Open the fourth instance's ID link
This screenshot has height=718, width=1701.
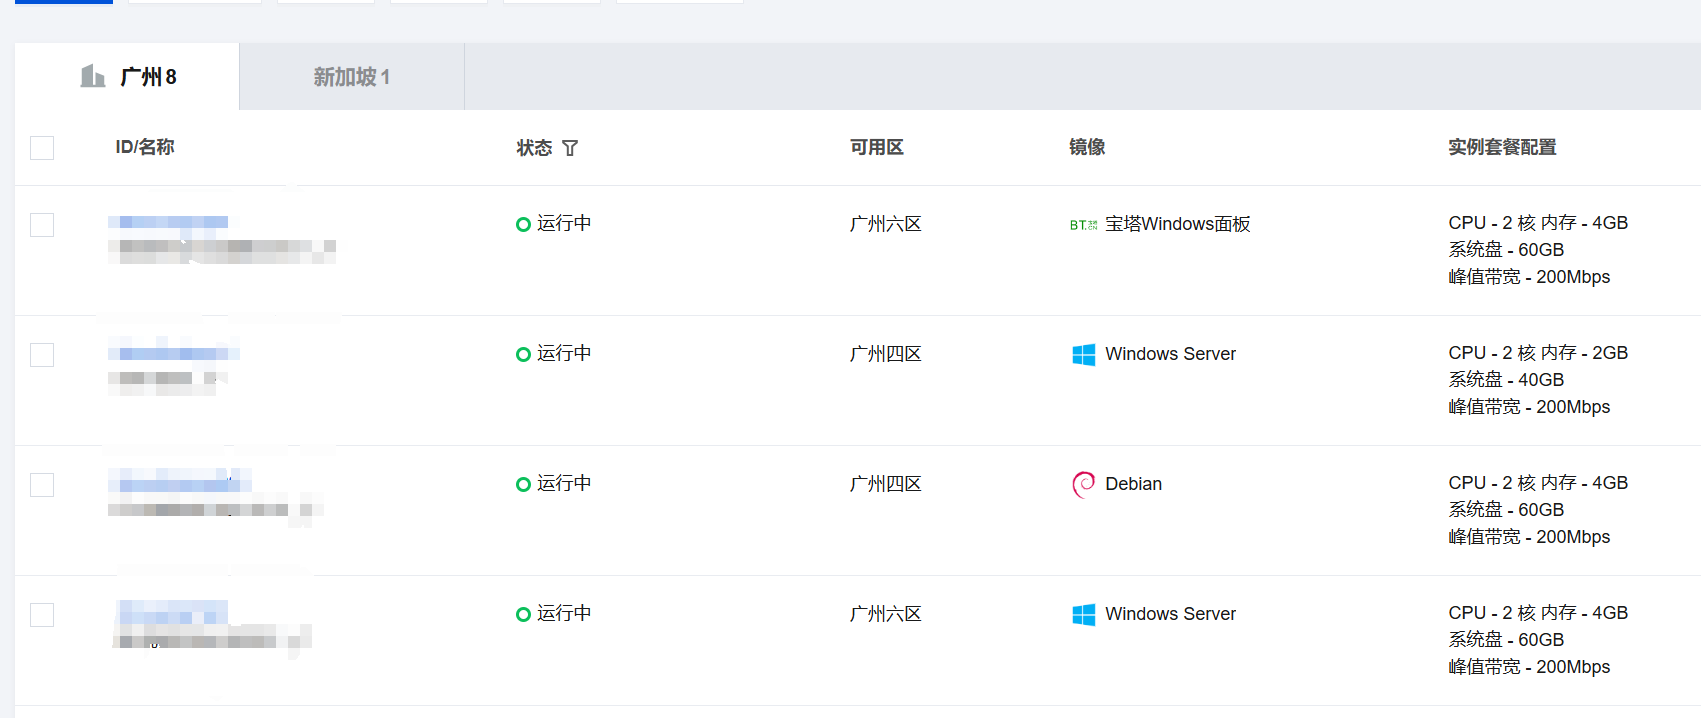tap(172, 612)
